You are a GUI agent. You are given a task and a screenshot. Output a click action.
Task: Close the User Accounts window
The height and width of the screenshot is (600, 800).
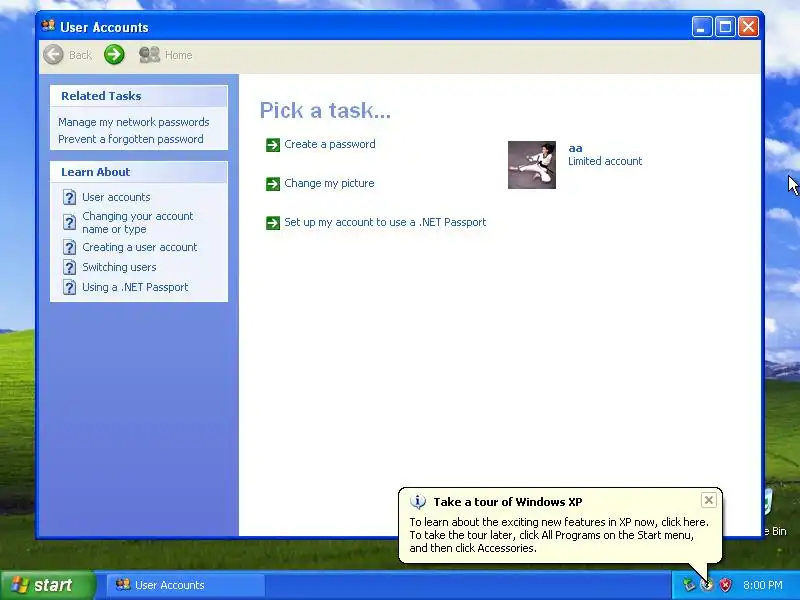click(748, 27)
